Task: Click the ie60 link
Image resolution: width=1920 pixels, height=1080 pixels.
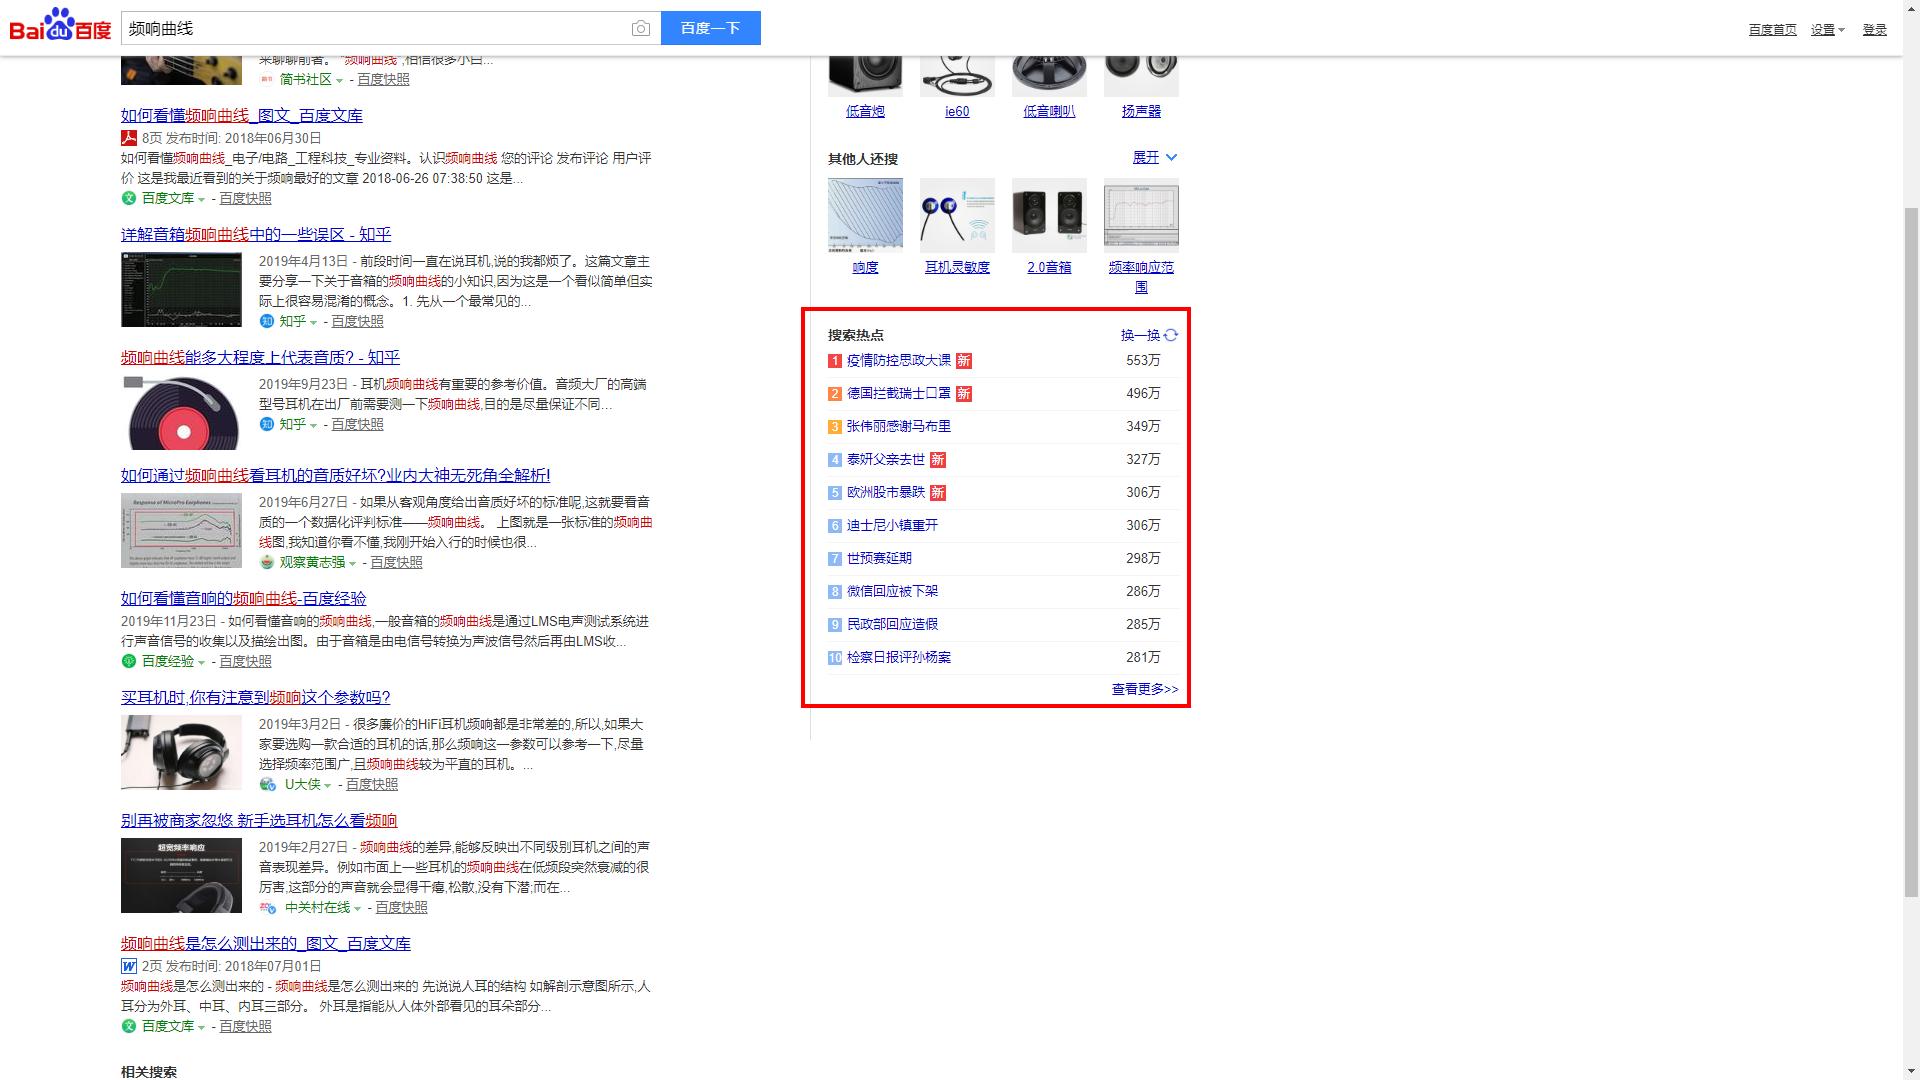Action: pyautogui.click(x=957, y=111)
